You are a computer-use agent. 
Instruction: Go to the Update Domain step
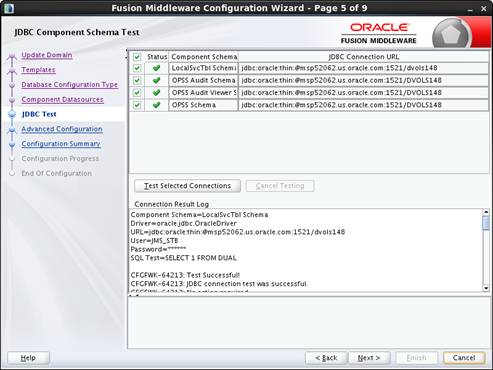point(47,55)
